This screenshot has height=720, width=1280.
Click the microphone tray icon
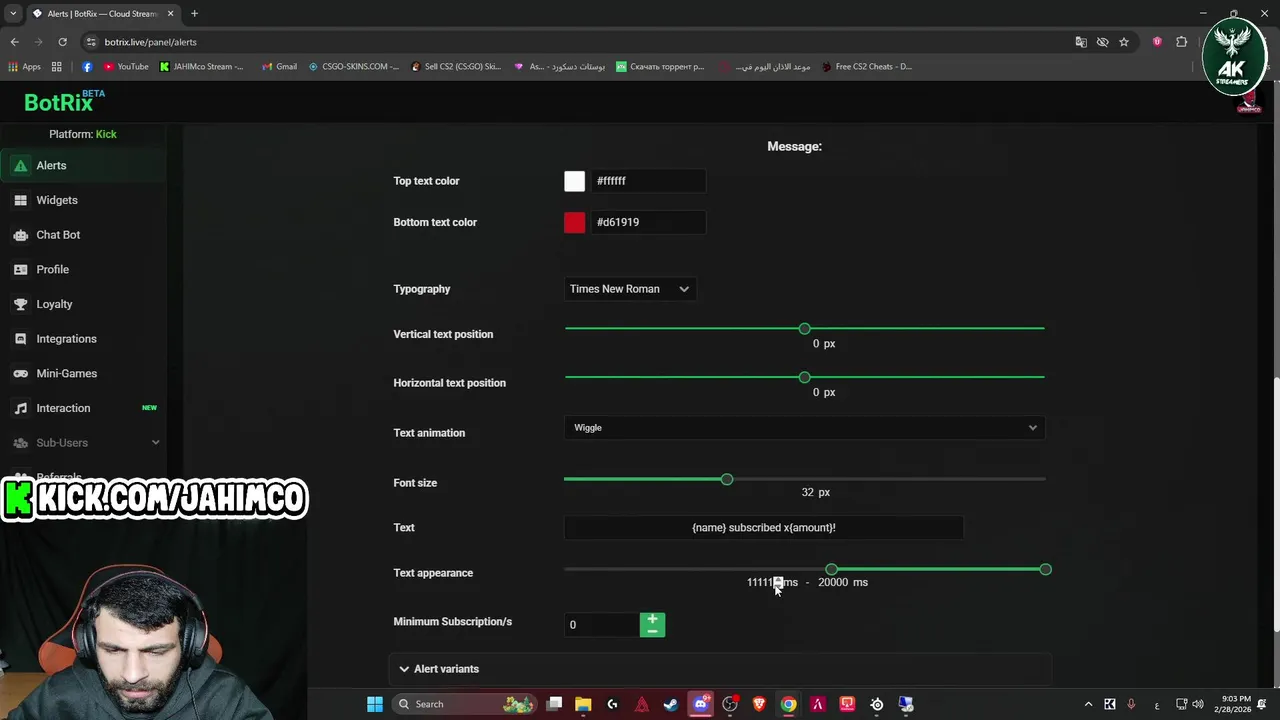tap(1131, 704)
